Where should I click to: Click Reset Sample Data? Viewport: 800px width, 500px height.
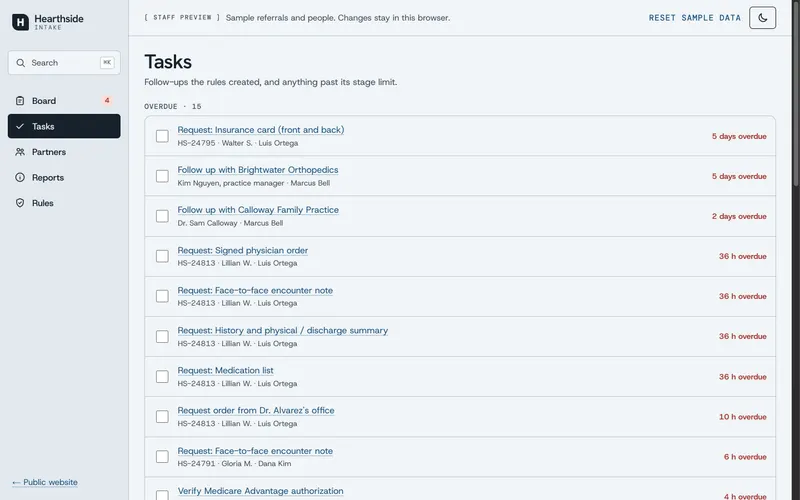(x=694, y=18)
